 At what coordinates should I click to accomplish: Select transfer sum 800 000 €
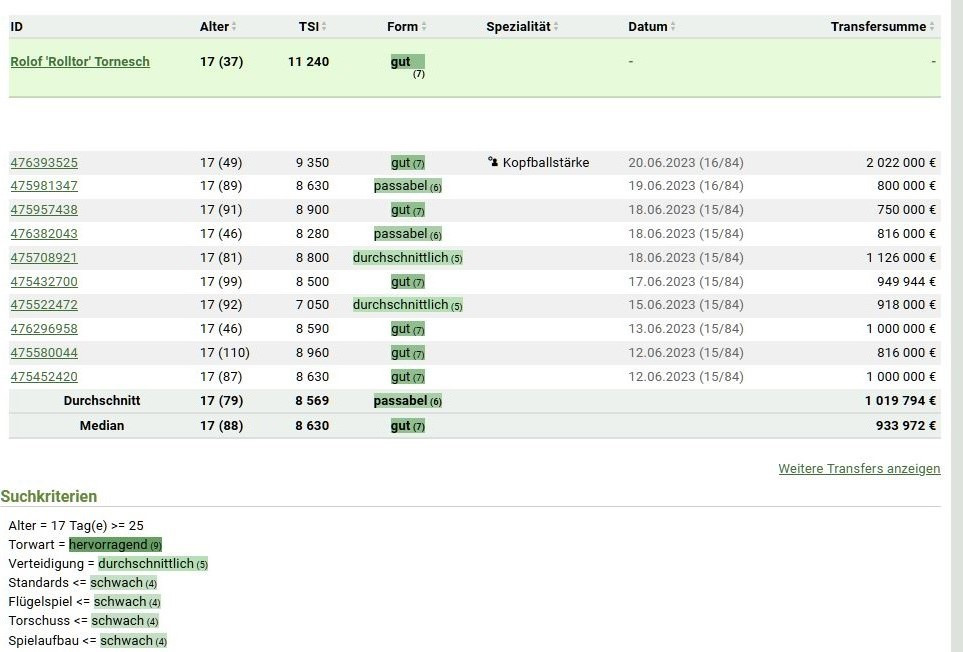[x=906, y=185]
